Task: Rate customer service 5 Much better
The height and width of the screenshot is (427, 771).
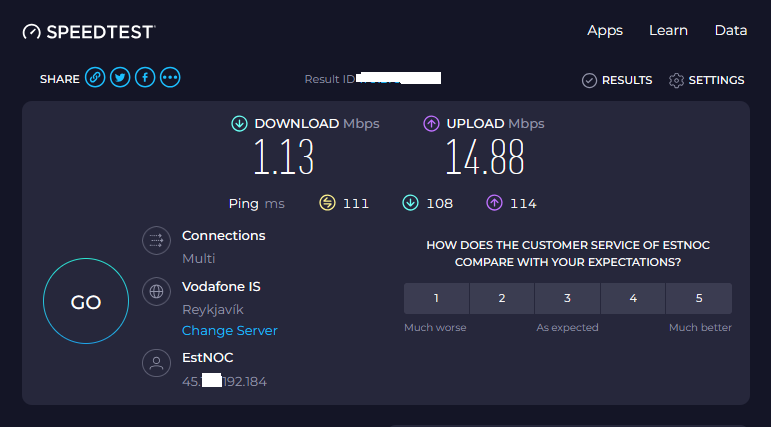Action: click(699, 298)
